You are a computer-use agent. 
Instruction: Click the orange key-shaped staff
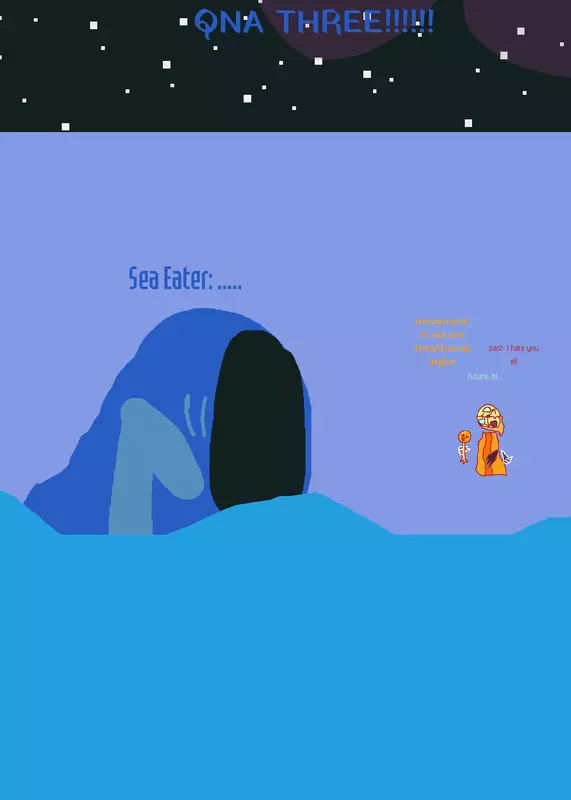(x=464, y=446)
